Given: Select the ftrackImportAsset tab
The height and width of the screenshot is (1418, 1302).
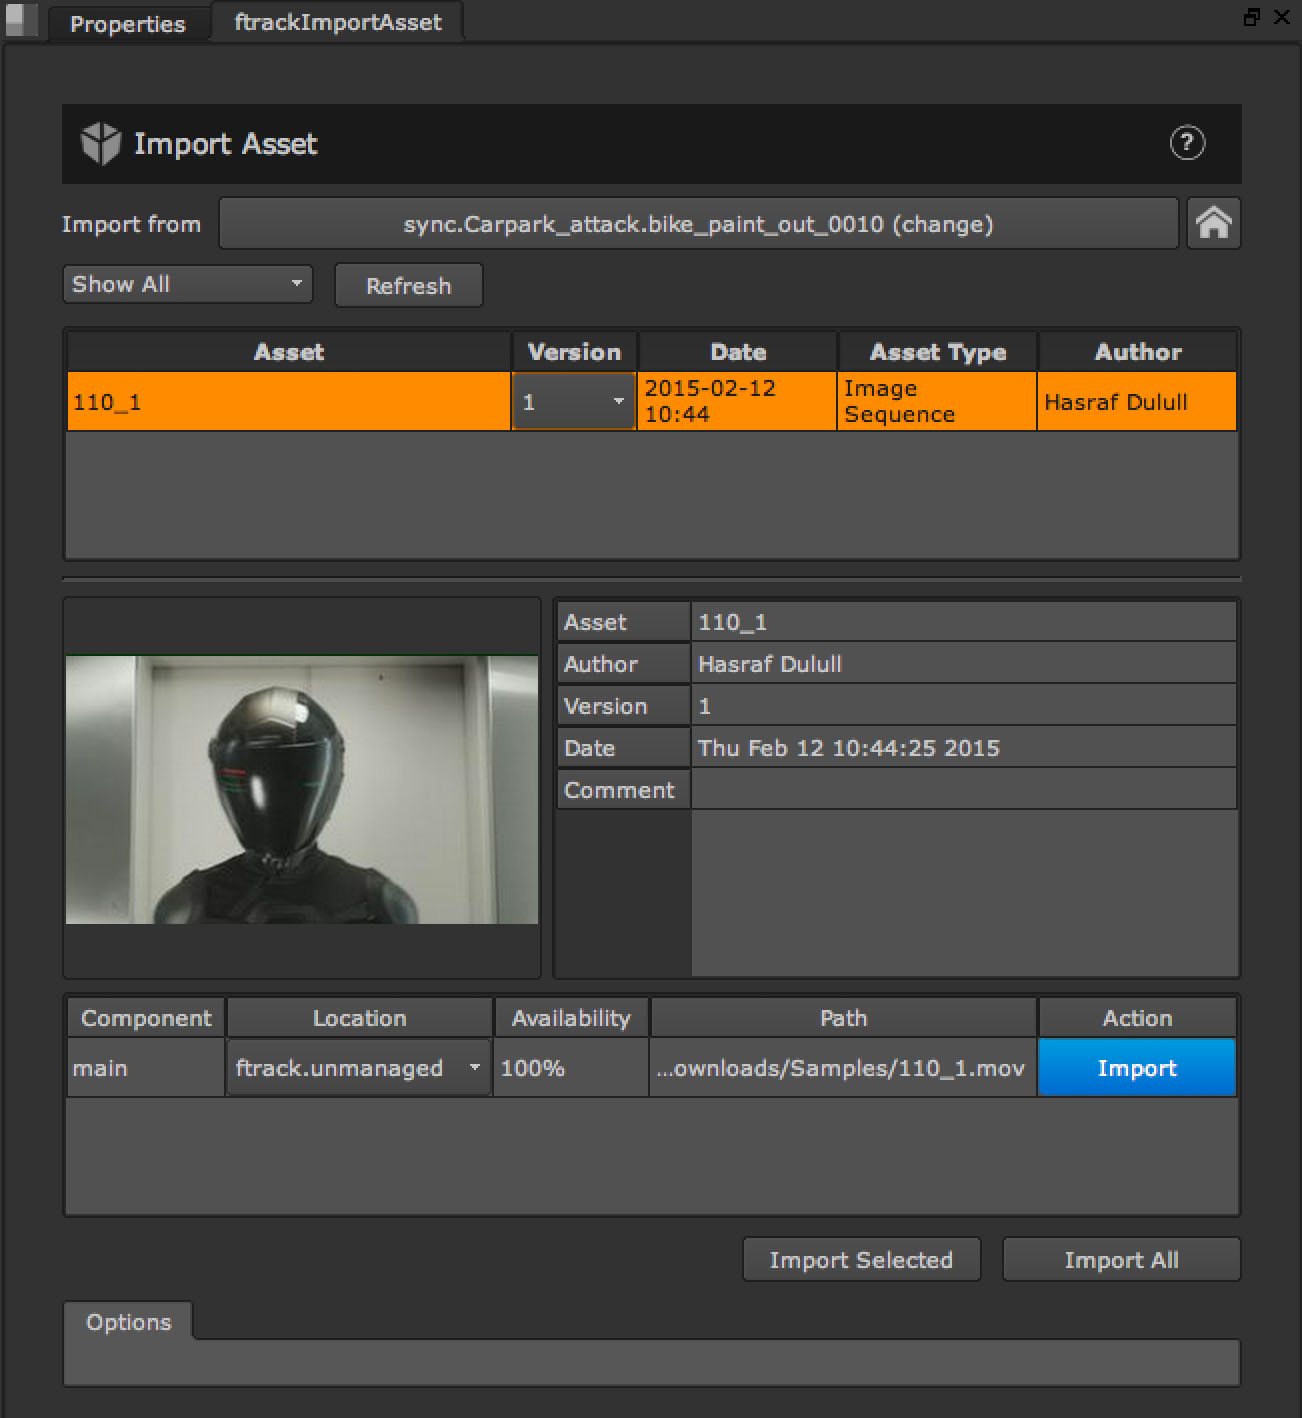Looking at the screenshot, I should [338, 22].
